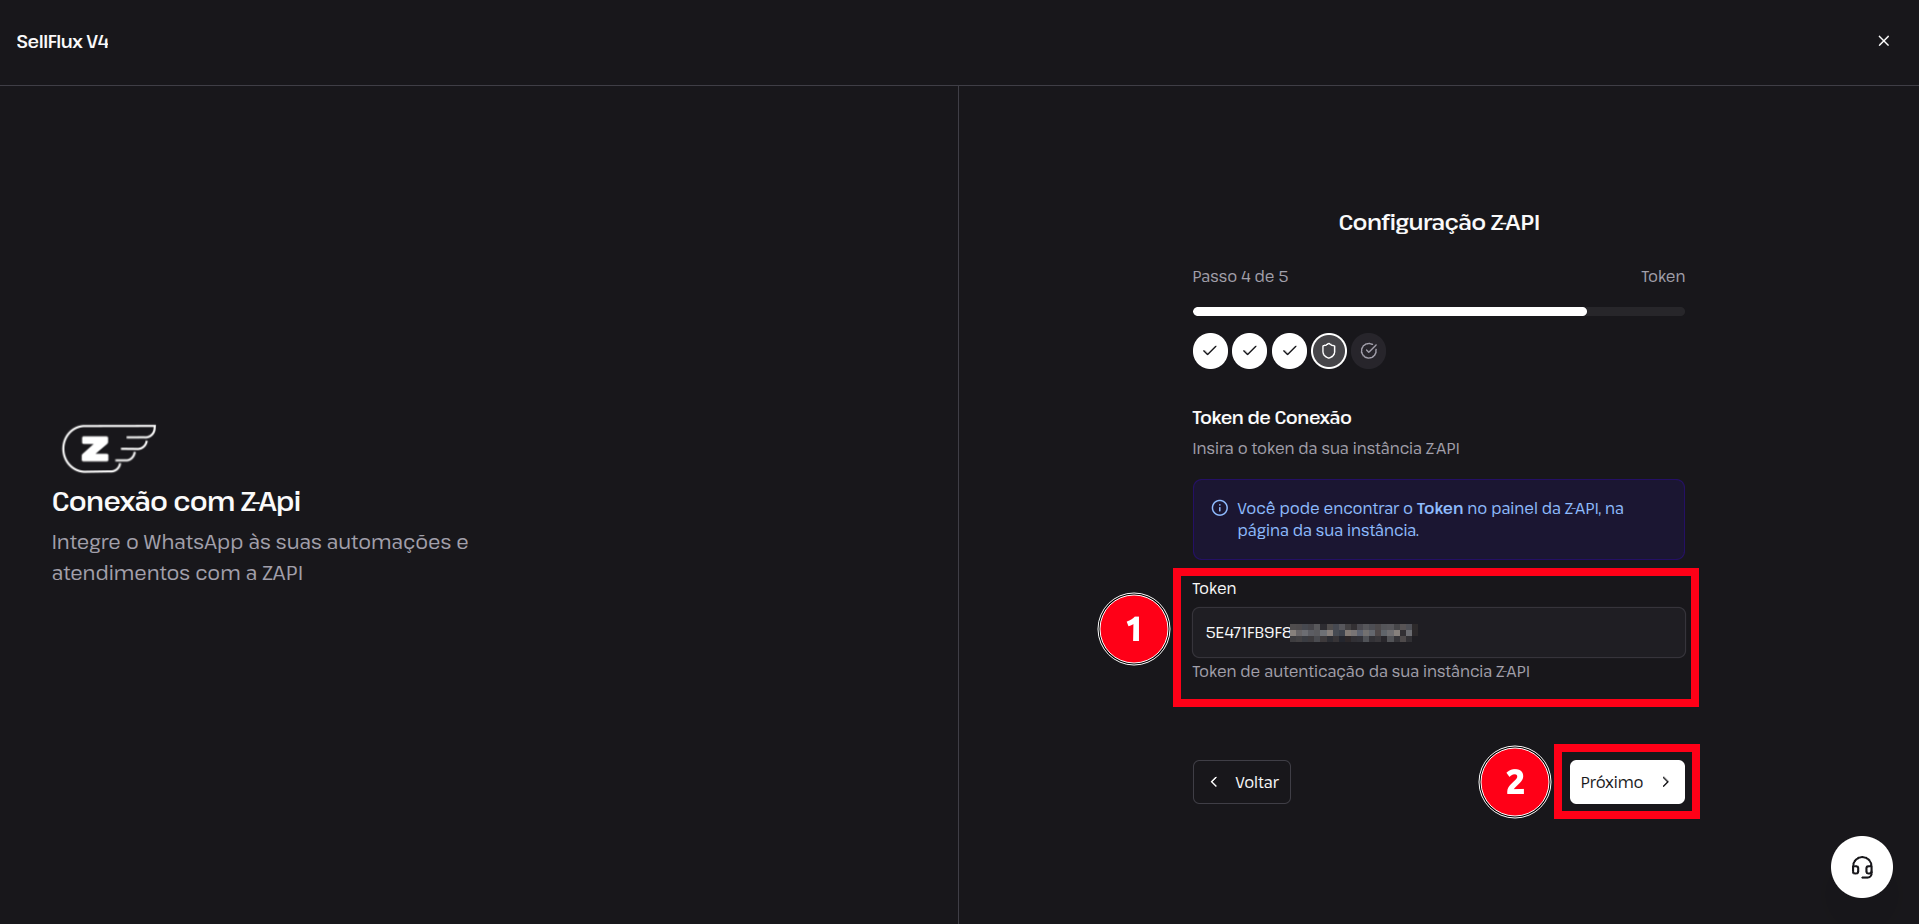The image size is (1919, 924).
Task: Click the 'SellFlux V4' window title
Action: click(62, 42)
